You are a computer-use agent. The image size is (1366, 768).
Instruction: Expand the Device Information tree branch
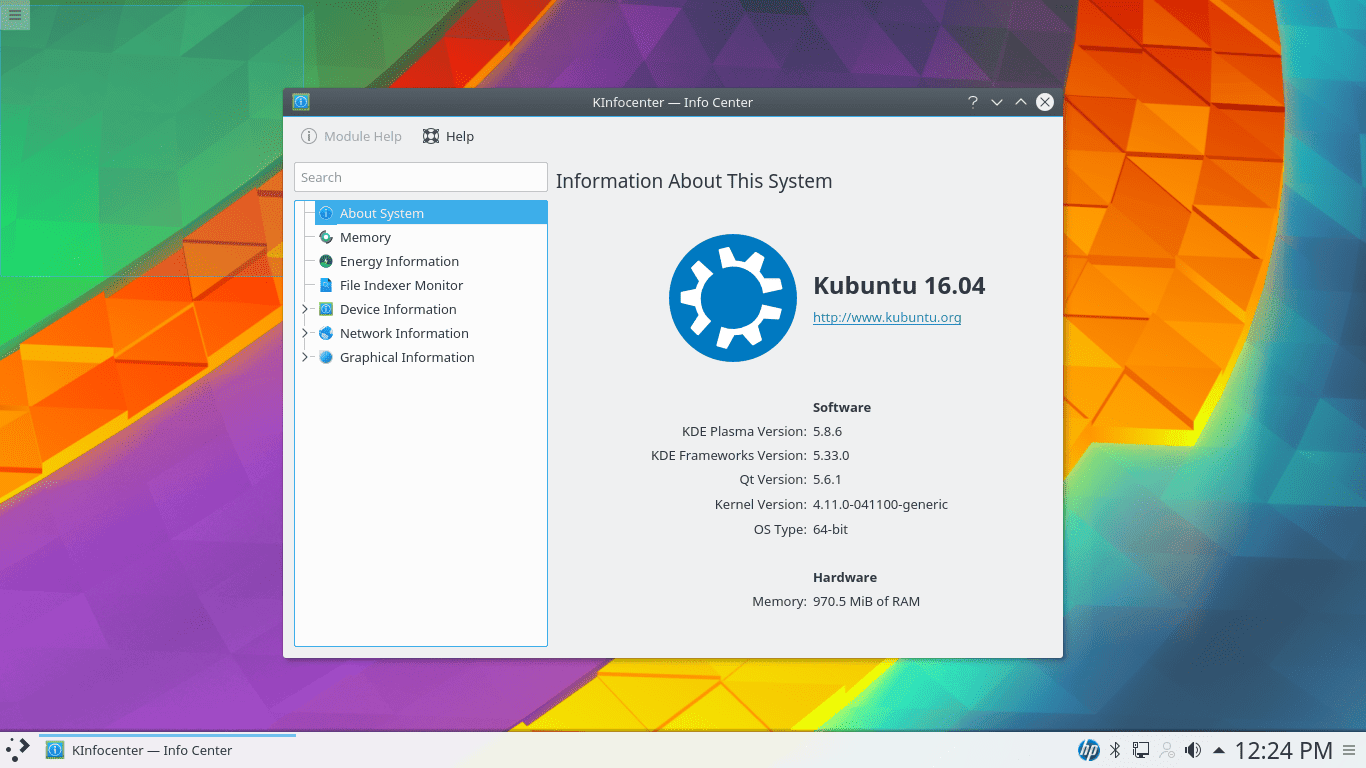click(305, 309)
